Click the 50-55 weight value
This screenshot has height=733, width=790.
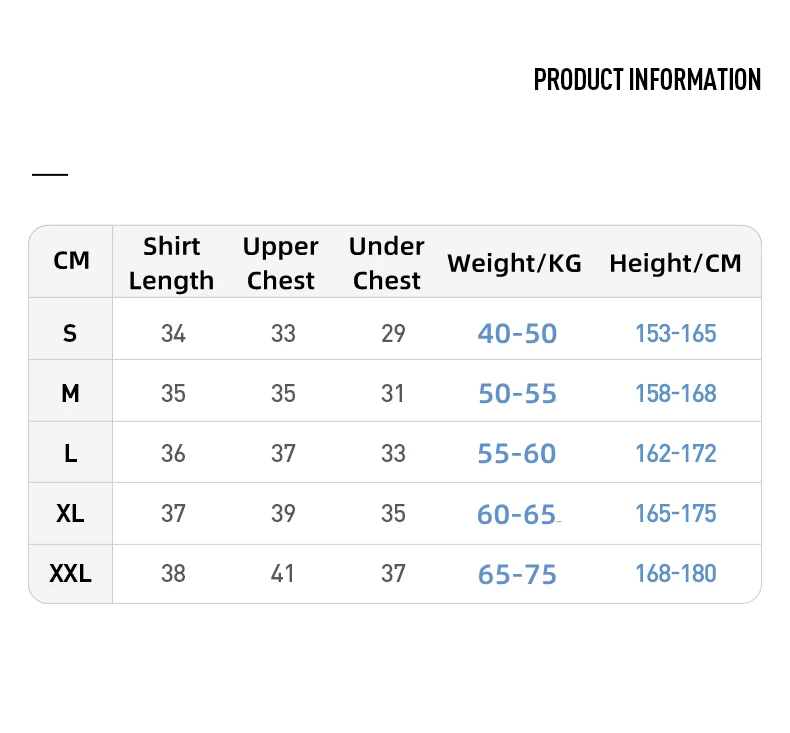517,393
